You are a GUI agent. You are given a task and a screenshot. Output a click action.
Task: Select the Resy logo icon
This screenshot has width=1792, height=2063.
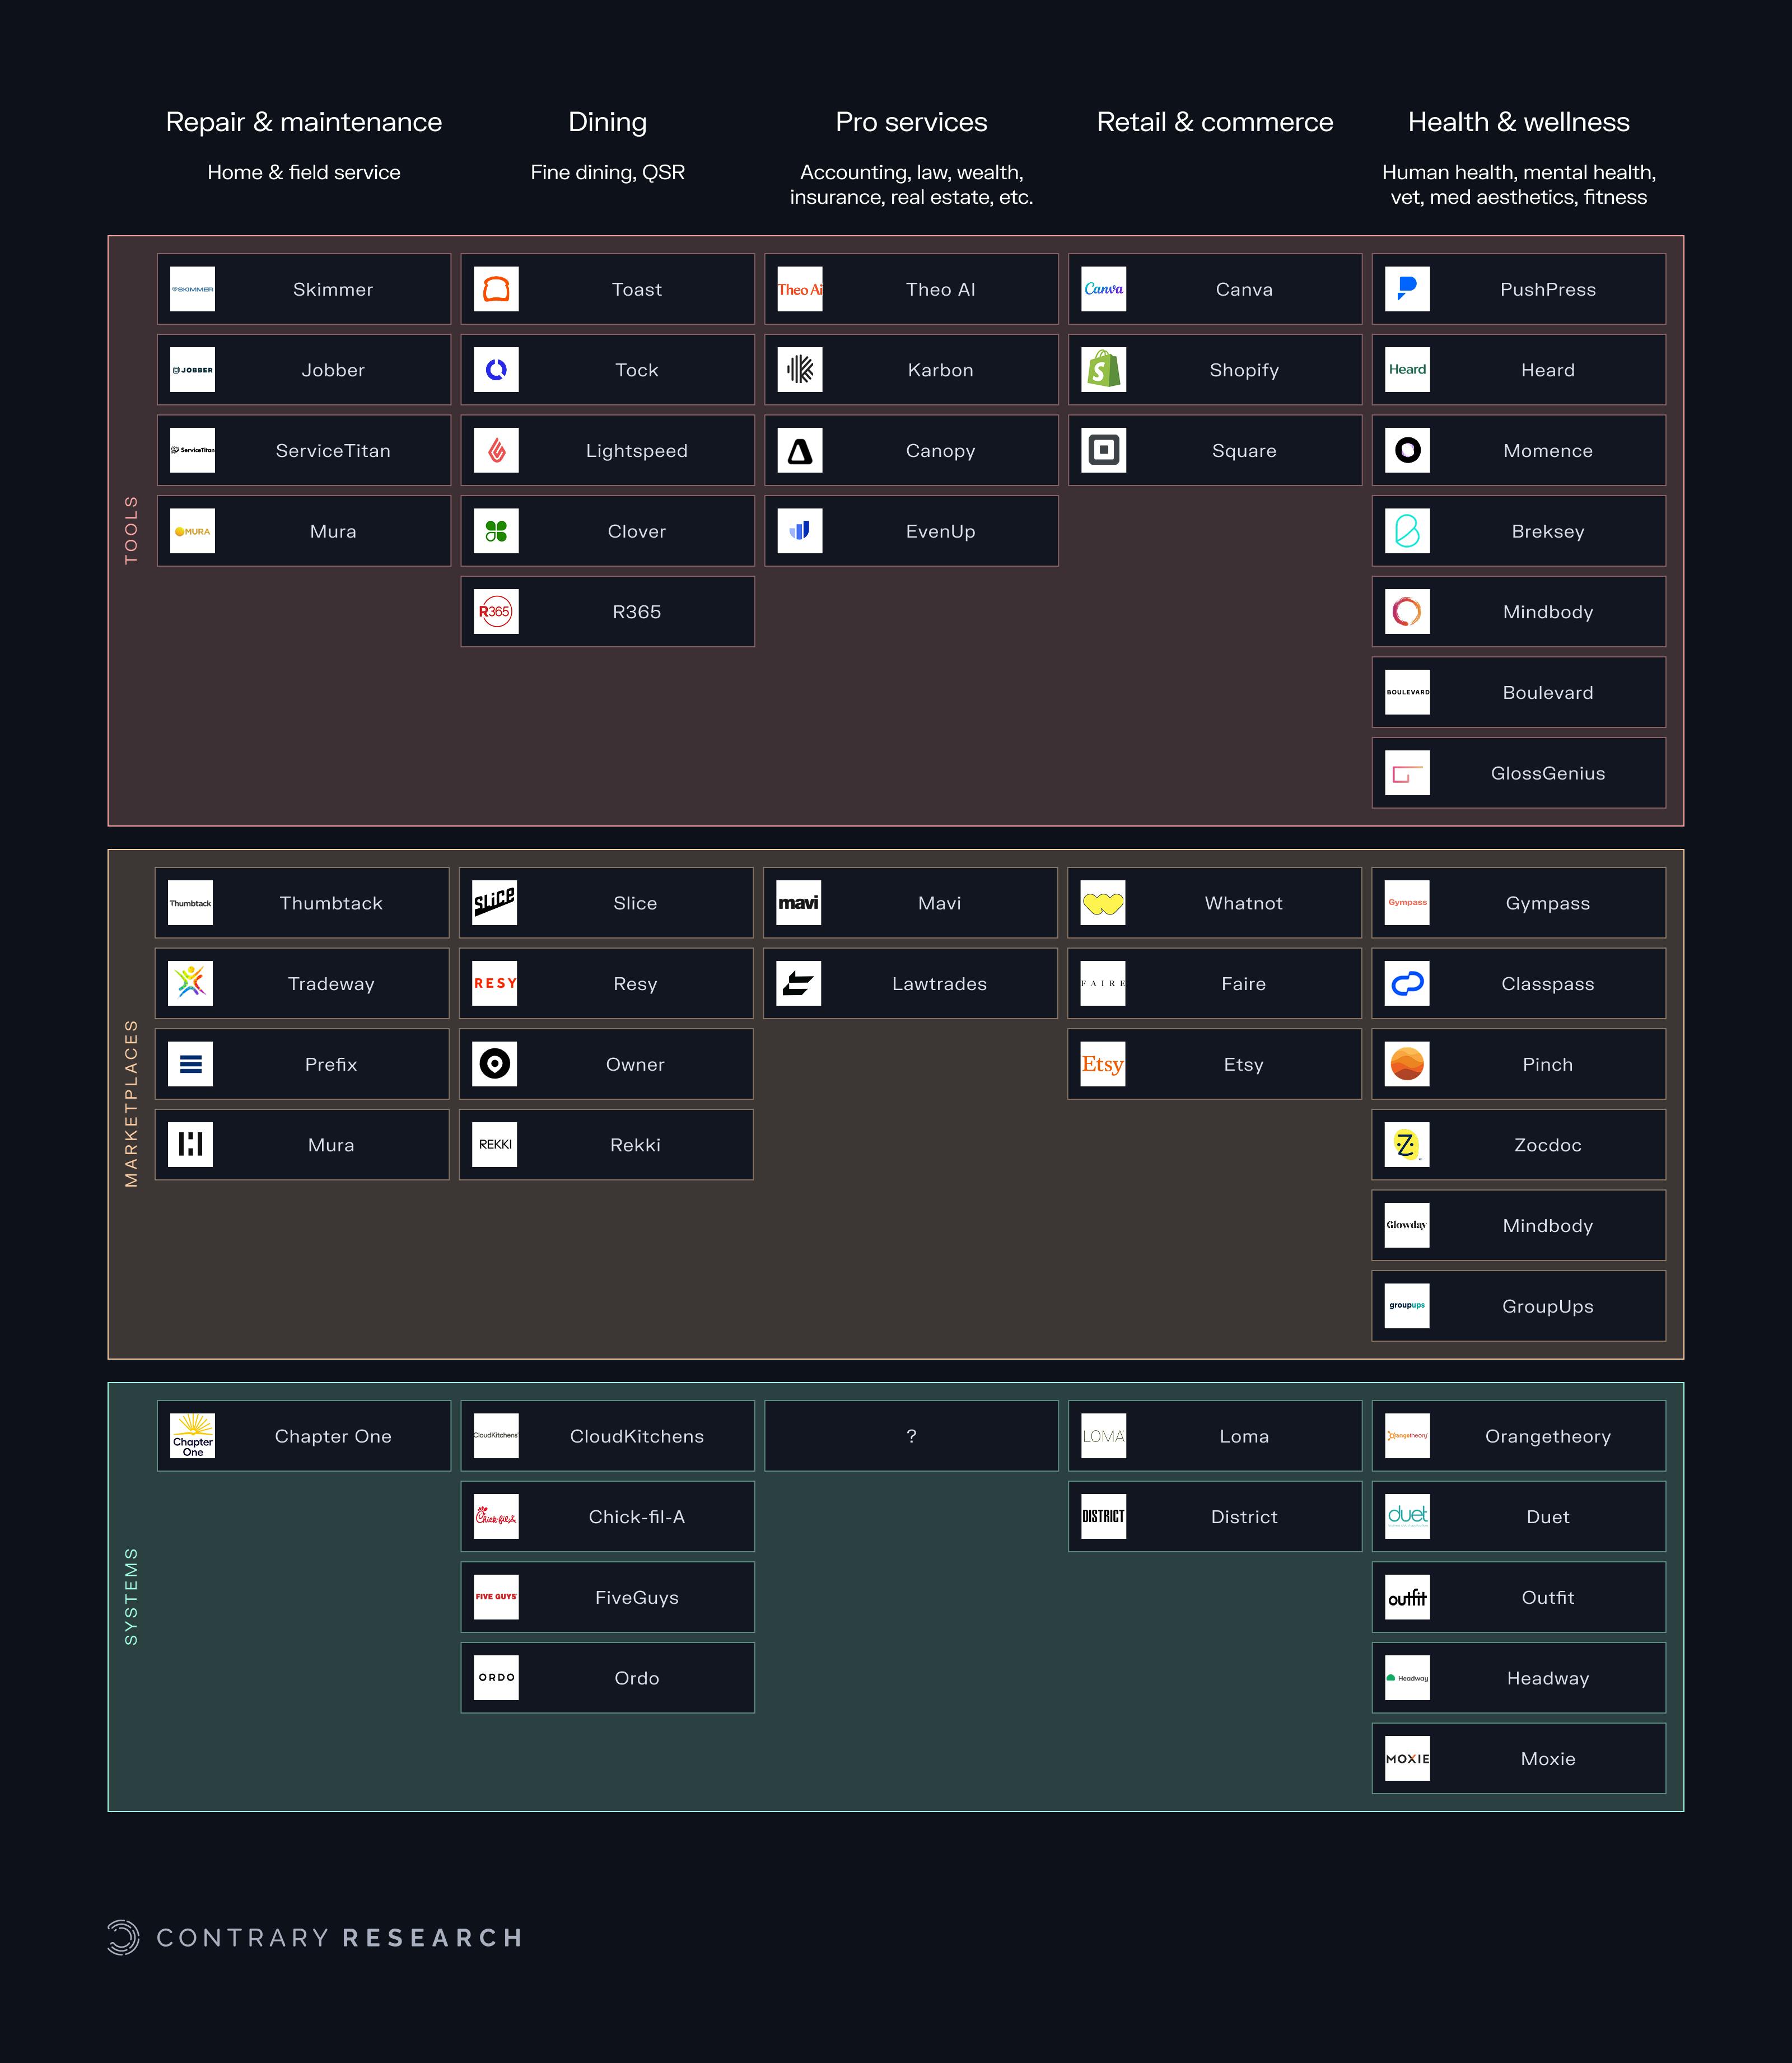pos(495,984)
